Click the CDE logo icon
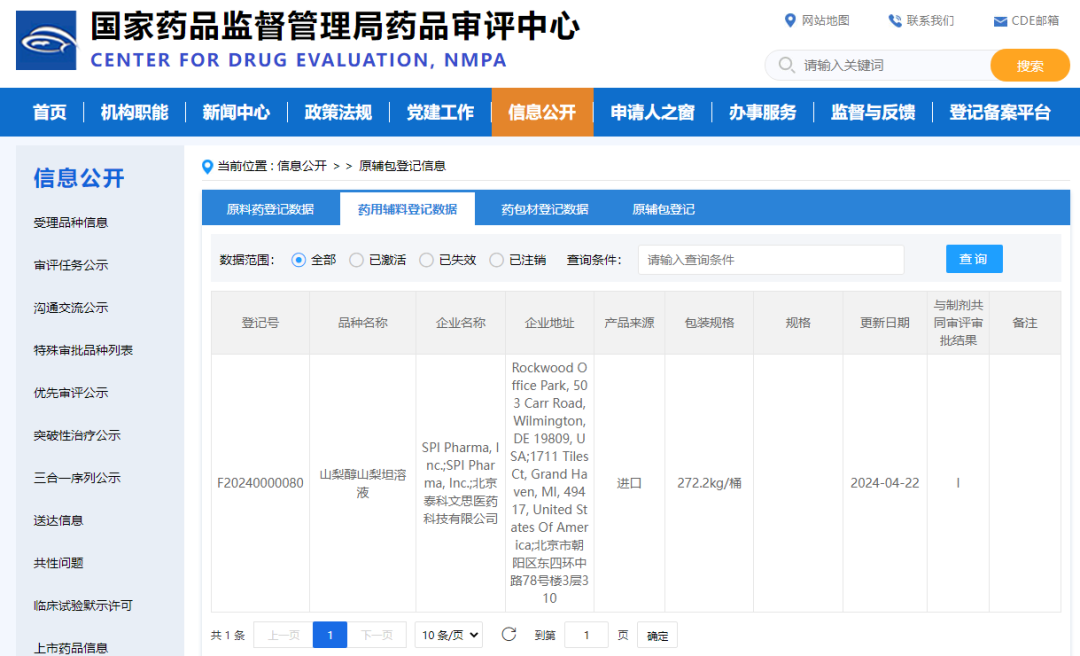Screen dimensions: 1080x656 point(46,40)
